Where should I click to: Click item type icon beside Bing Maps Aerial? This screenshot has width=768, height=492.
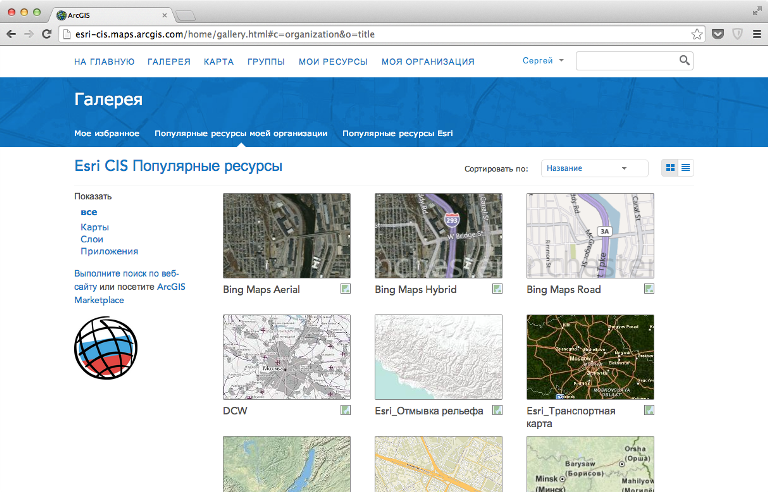click(x=345, y=289)
